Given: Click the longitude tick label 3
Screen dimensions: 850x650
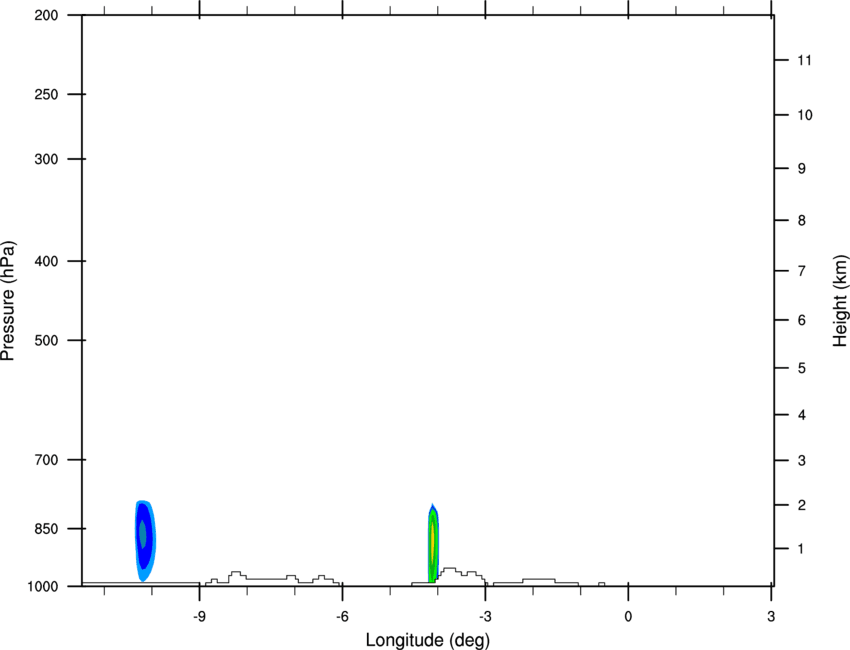Looking at the screenshot, I should pyautogui.click(x=771, y=617).
